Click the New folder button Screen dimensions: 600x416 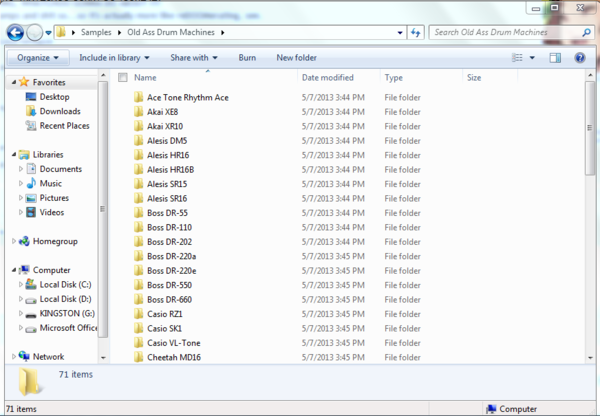[297, 58]
